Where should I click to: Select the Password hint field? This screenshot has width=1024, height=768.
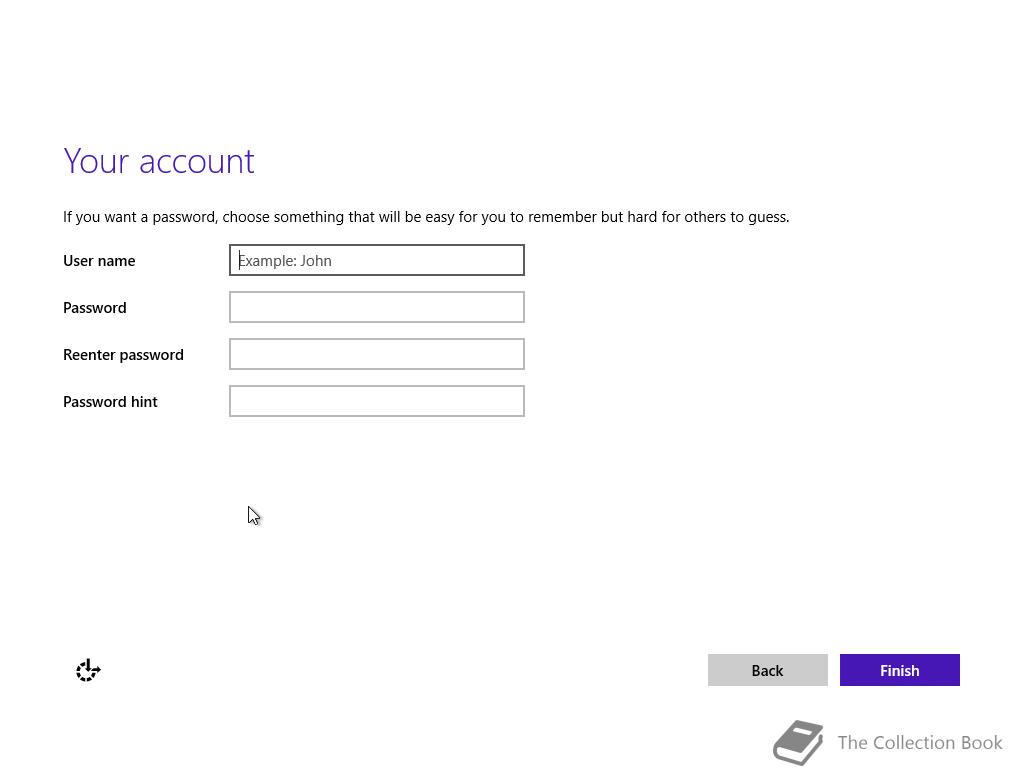[x=377, y=401]
